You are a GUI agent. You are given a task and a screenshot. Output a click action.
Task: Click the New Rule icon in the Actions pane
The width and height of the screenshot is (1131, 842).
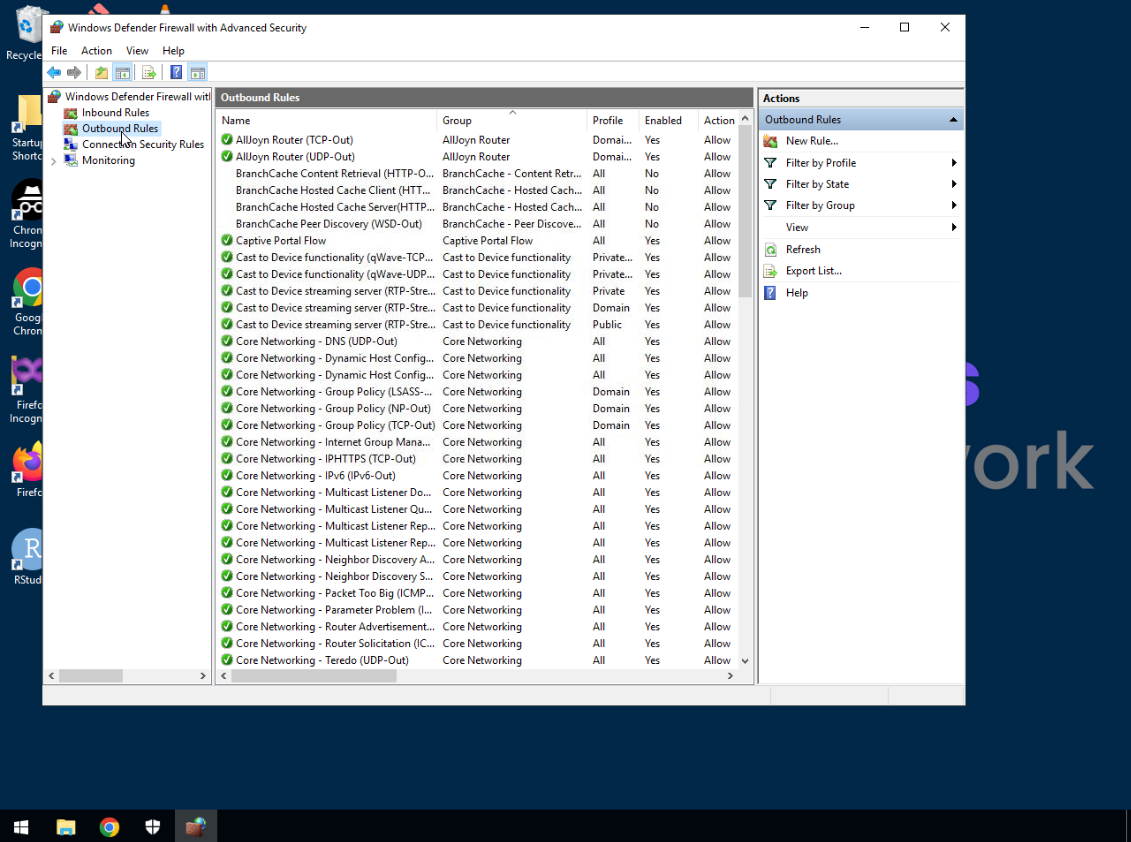770,140
